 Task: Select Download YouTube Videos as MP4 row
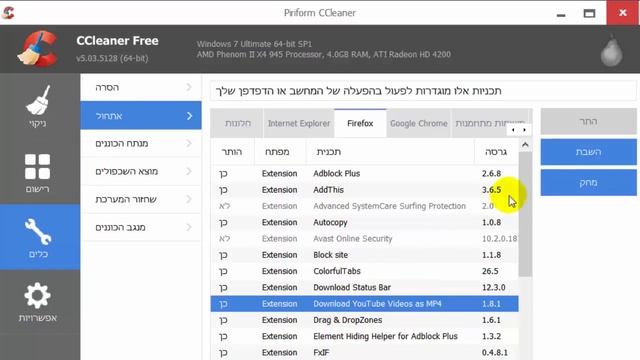(x=364, y=304)
